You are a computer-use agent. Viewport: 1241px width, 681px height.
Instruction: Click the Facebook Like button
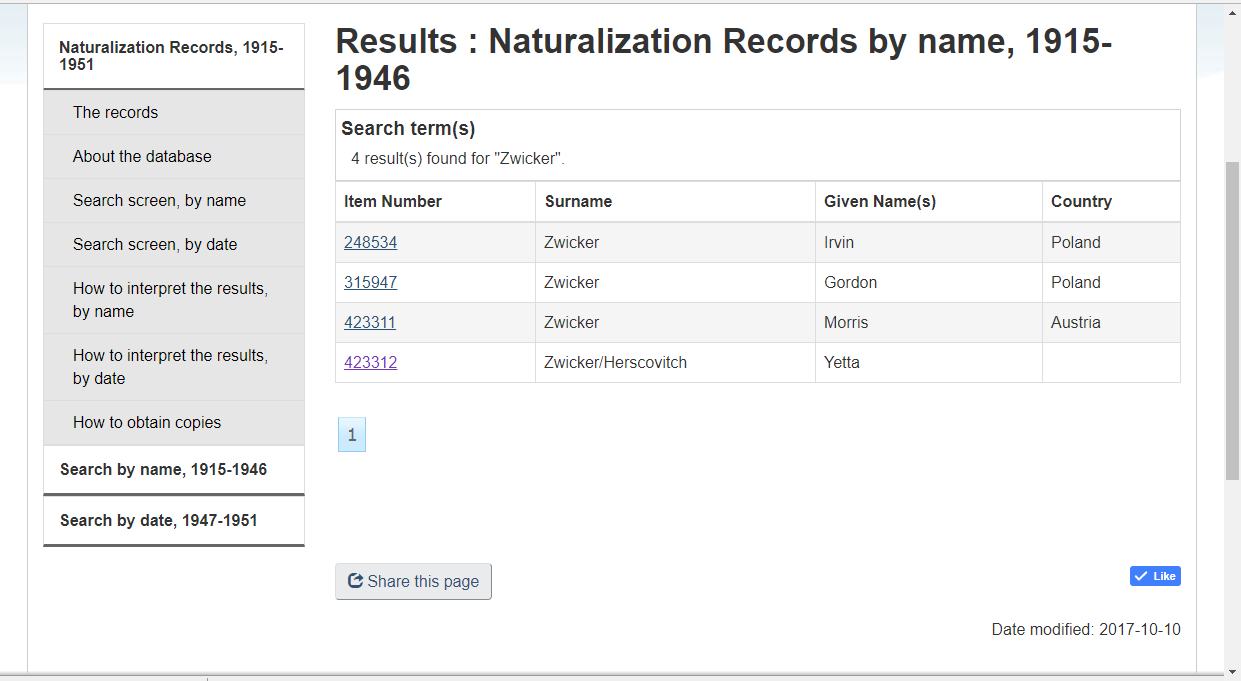point(1155,576)
